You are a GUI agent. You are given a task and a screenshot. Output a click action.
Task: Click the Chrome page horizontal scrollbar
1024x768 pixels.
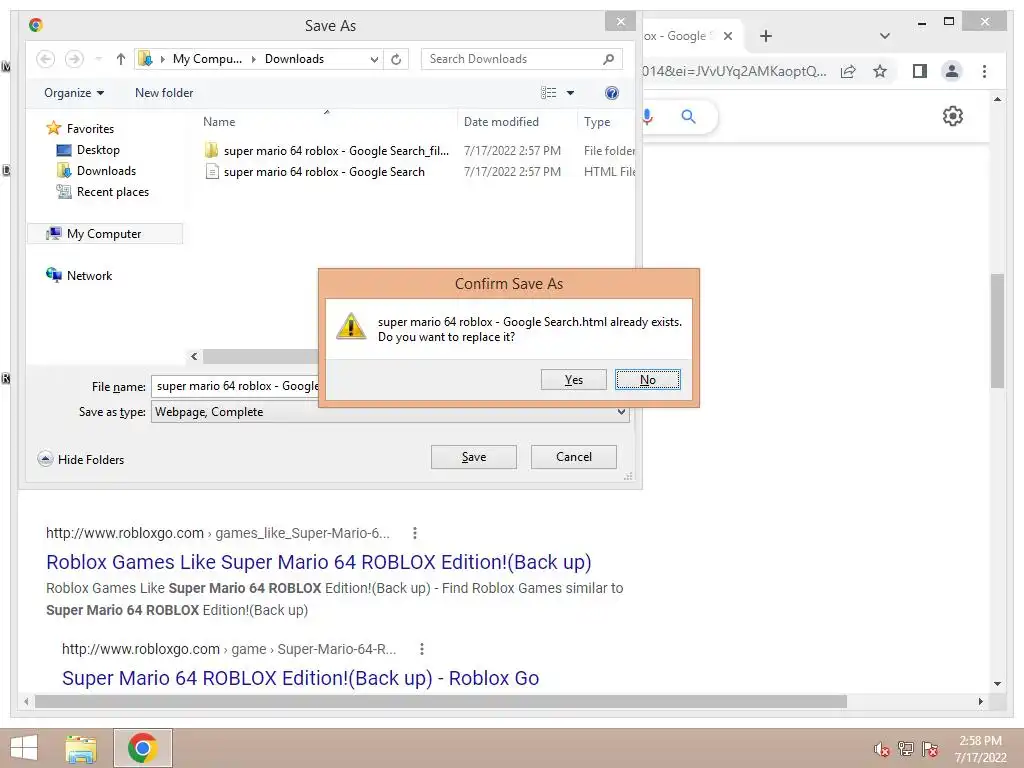click(441, 701)
